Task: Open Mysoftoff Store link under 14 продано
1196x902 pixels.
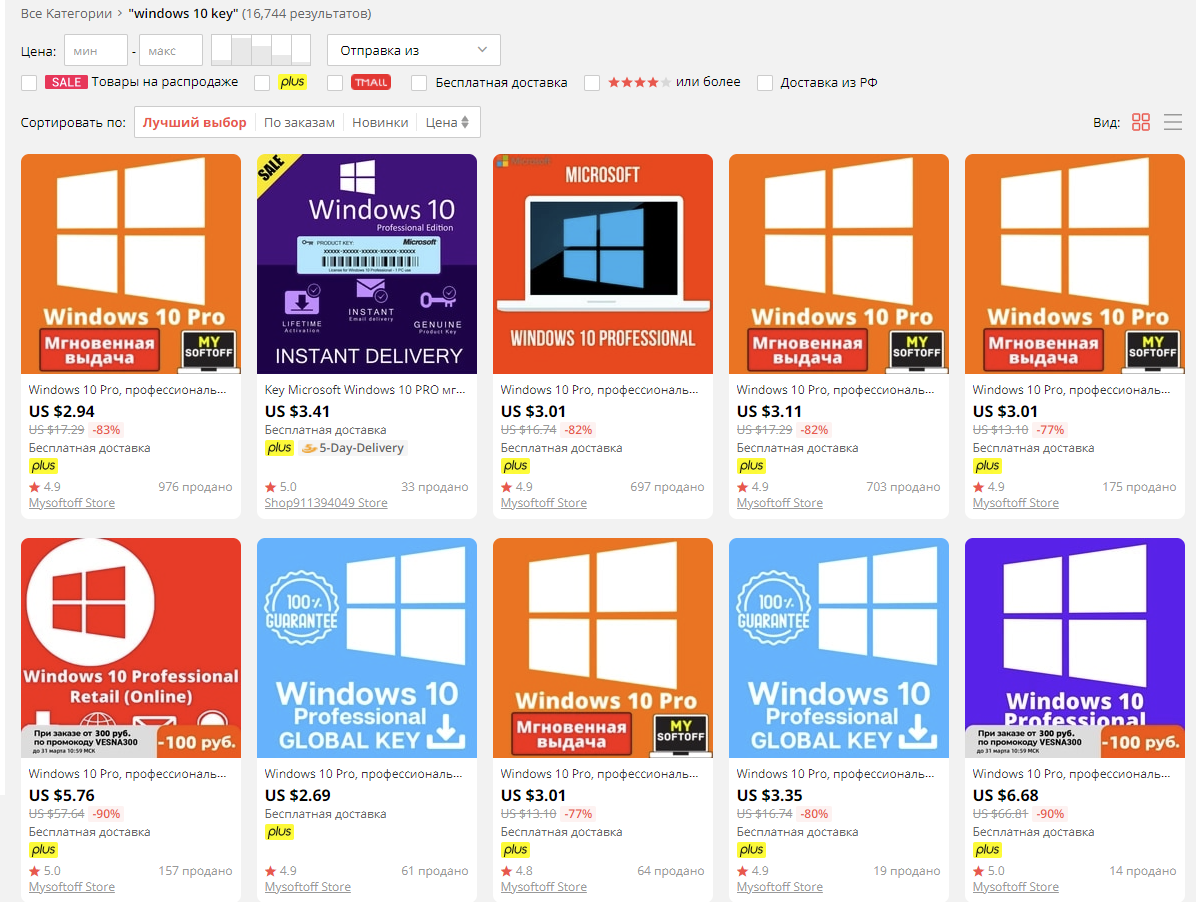Action: 1015,888
